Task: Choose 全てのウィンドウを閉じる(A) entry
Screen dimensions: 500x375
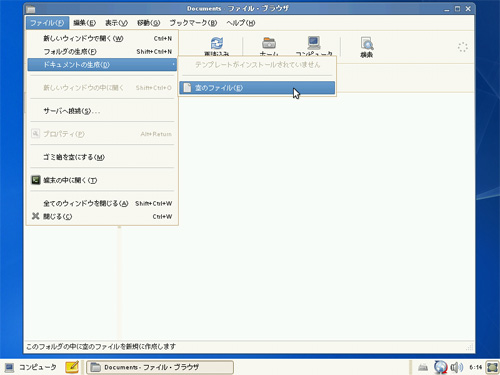Action: [102, 203]
